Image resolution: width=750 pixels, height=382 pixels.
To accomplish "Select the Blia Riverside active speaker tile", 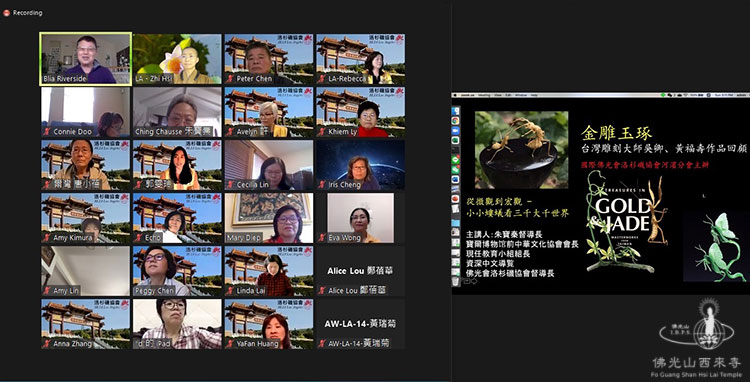I will 86,59.
